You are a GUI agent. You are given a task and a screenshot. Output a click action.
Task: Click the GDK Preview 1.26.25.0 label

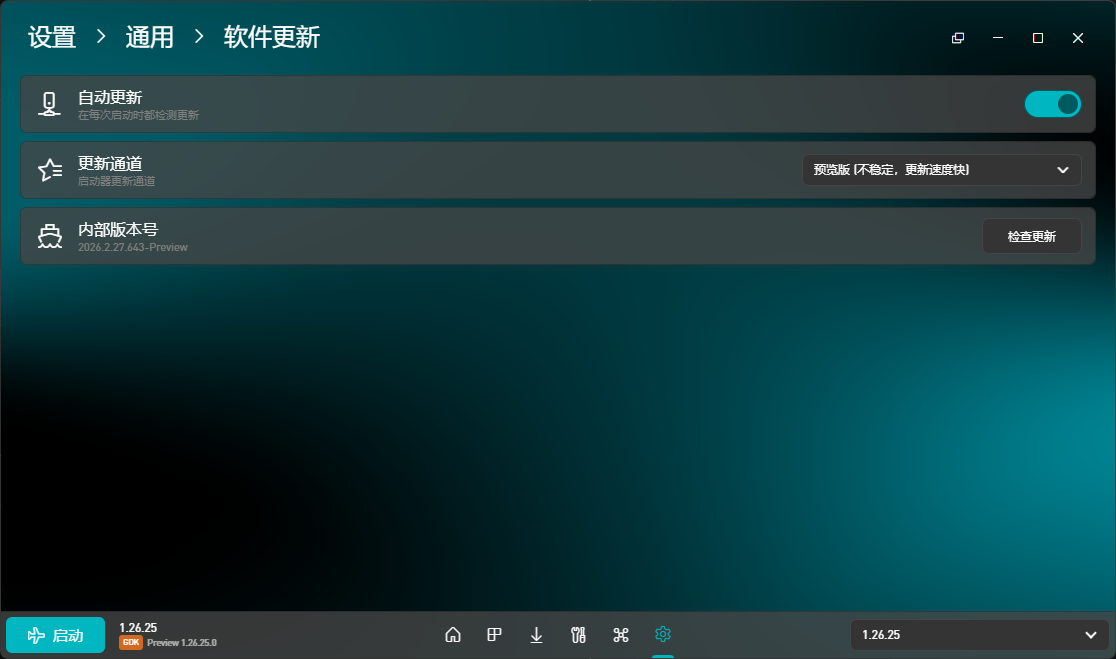pyautogui.click(x=168, y=643)
